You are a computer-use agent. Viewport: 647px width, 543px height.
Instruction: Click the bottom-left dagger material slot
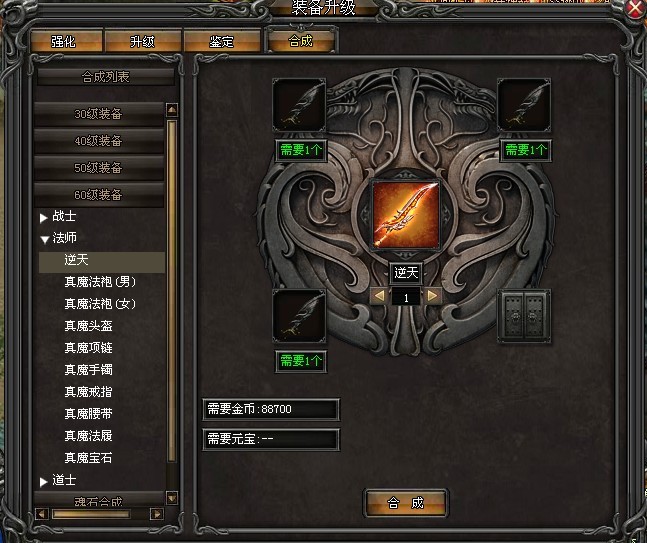(x=299, y=316)
